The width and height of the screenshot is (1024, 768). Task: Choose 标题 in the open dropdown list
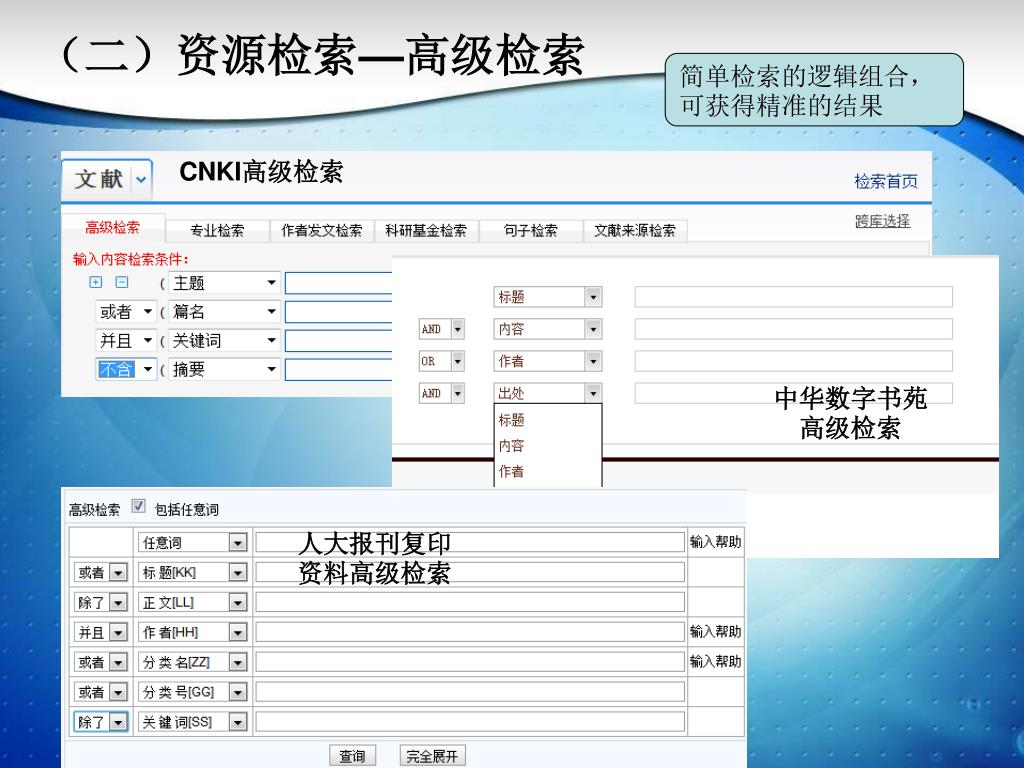pos(511,420)
